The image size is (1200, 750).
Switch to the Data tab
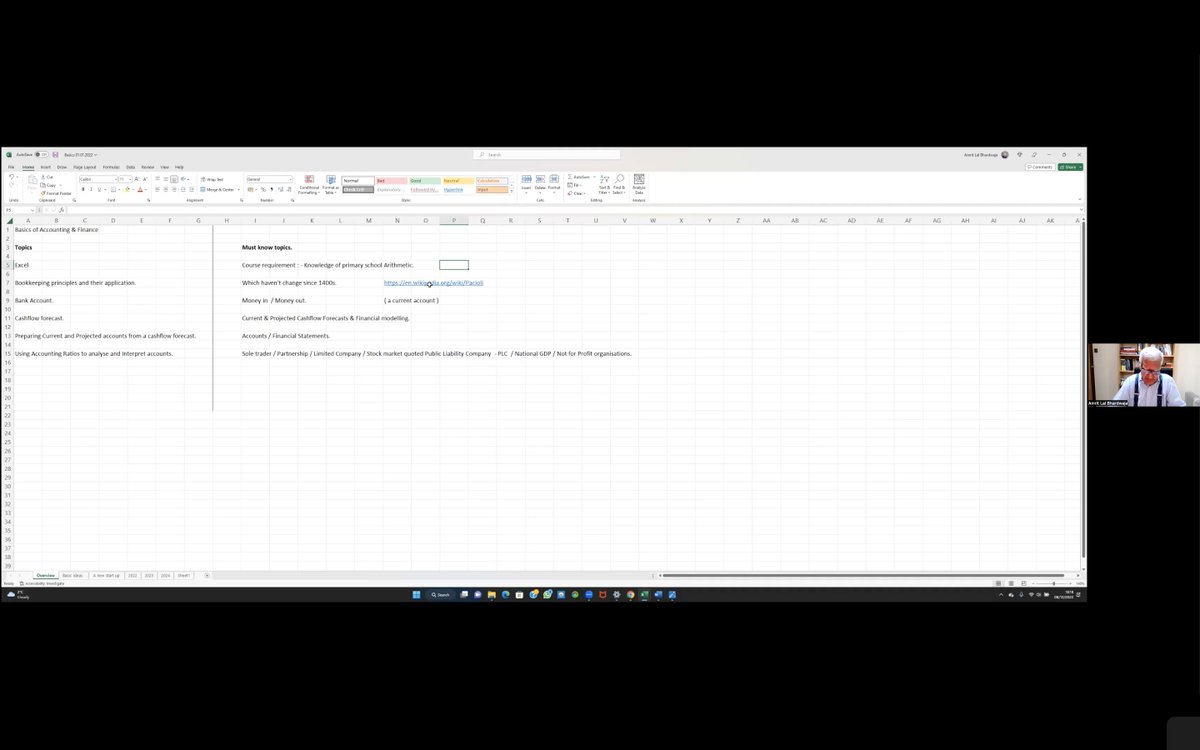tap(130, 167)
